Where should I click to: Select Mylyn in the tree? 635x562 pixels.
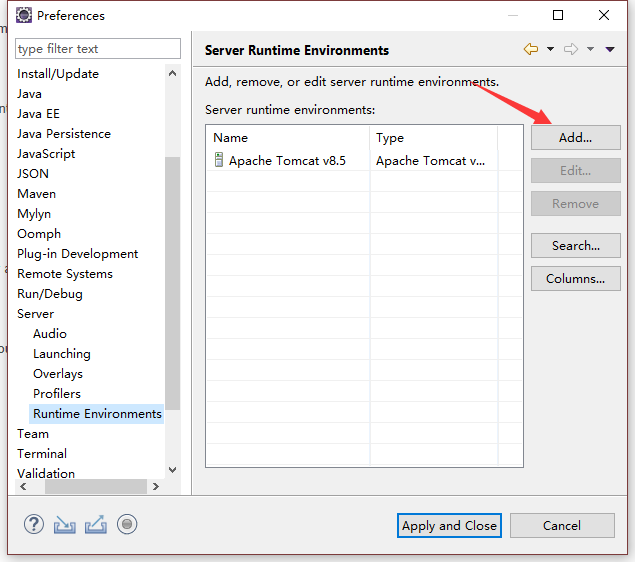34,214
